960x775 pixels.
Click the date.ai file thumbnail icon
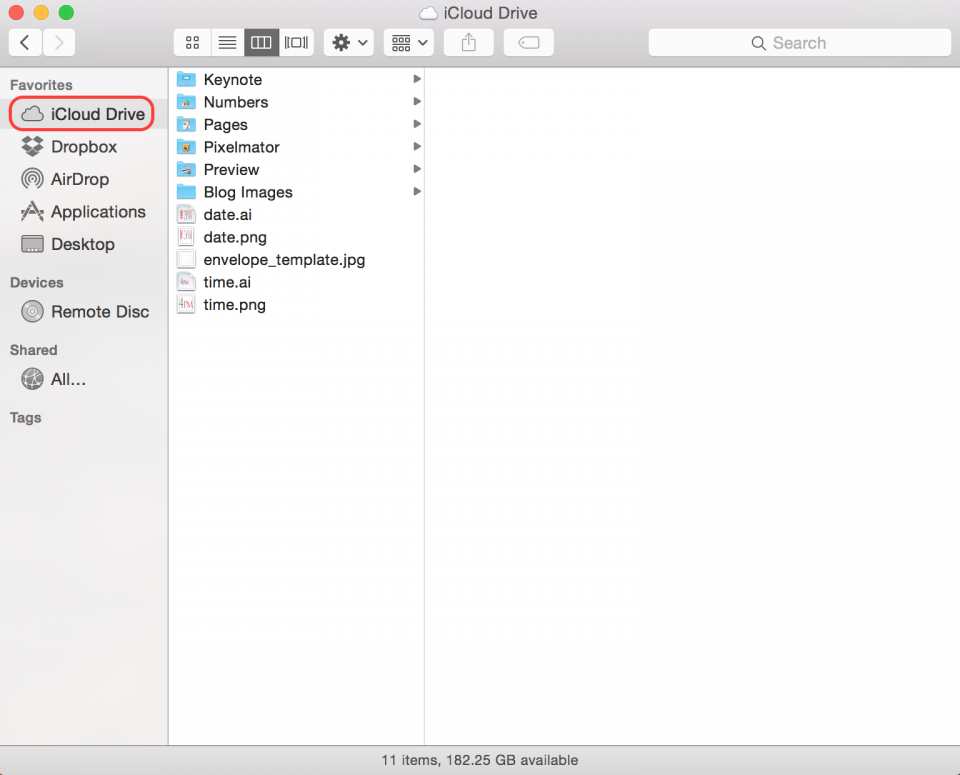pos(186,214)
